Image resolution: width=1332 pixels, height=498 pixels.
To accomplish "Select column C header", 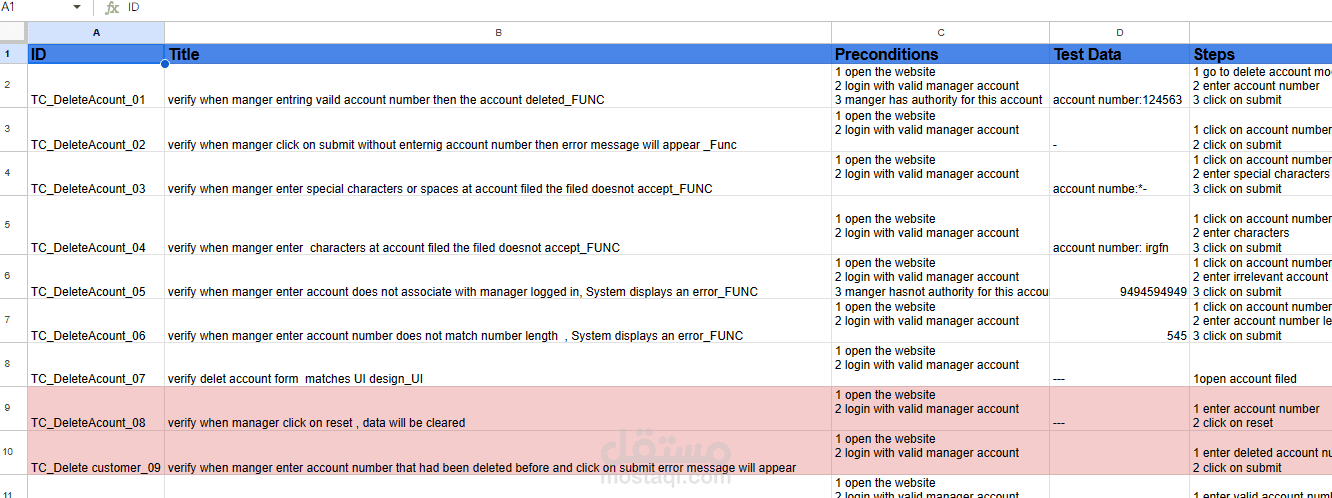I will coord(941,33).
